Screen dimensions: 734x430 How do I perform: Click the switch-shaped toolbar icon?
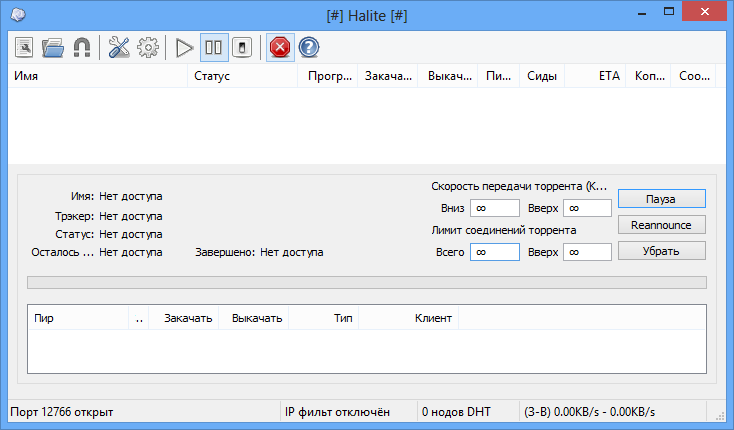point(242,47)
